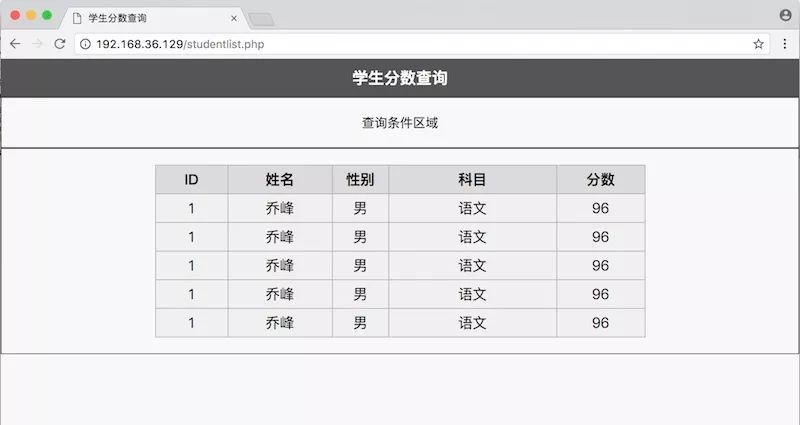Click the 科目 column header
The height and width of the screenshot is (425, 800).
pos(472,180)
